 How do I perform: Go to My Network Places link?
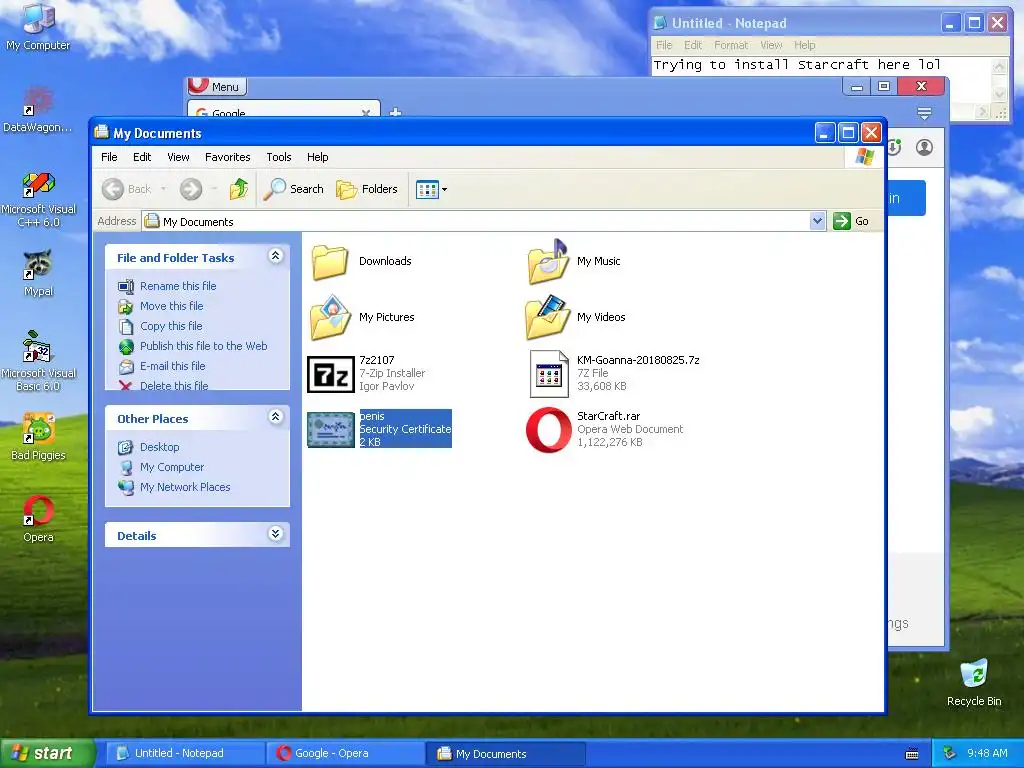click(x=185, y=487)
